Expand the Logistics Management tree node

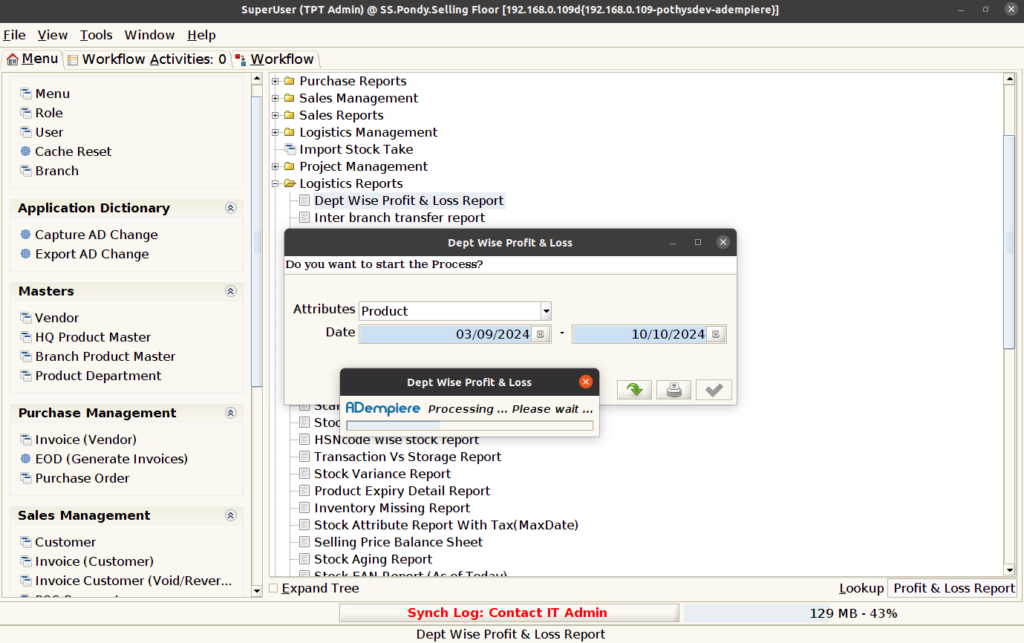pos(275,133)
